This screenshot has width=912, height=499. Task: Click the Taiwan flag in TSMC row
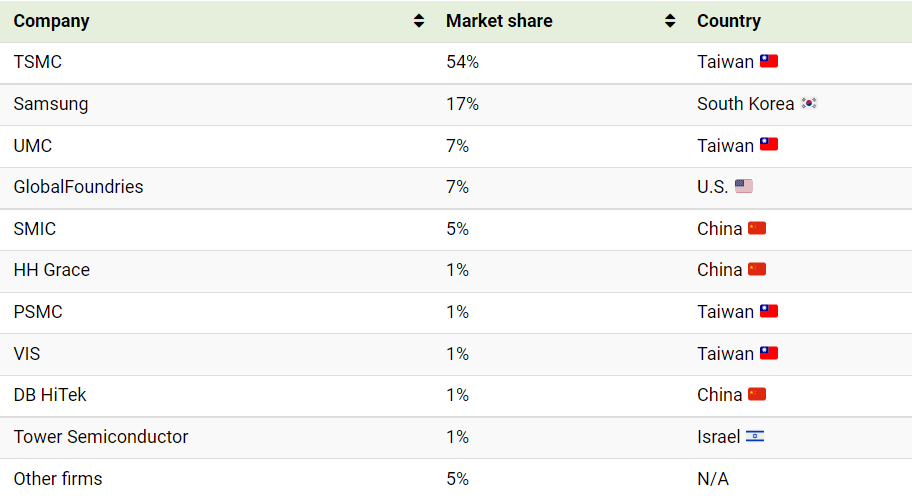[x=769, y=61]
